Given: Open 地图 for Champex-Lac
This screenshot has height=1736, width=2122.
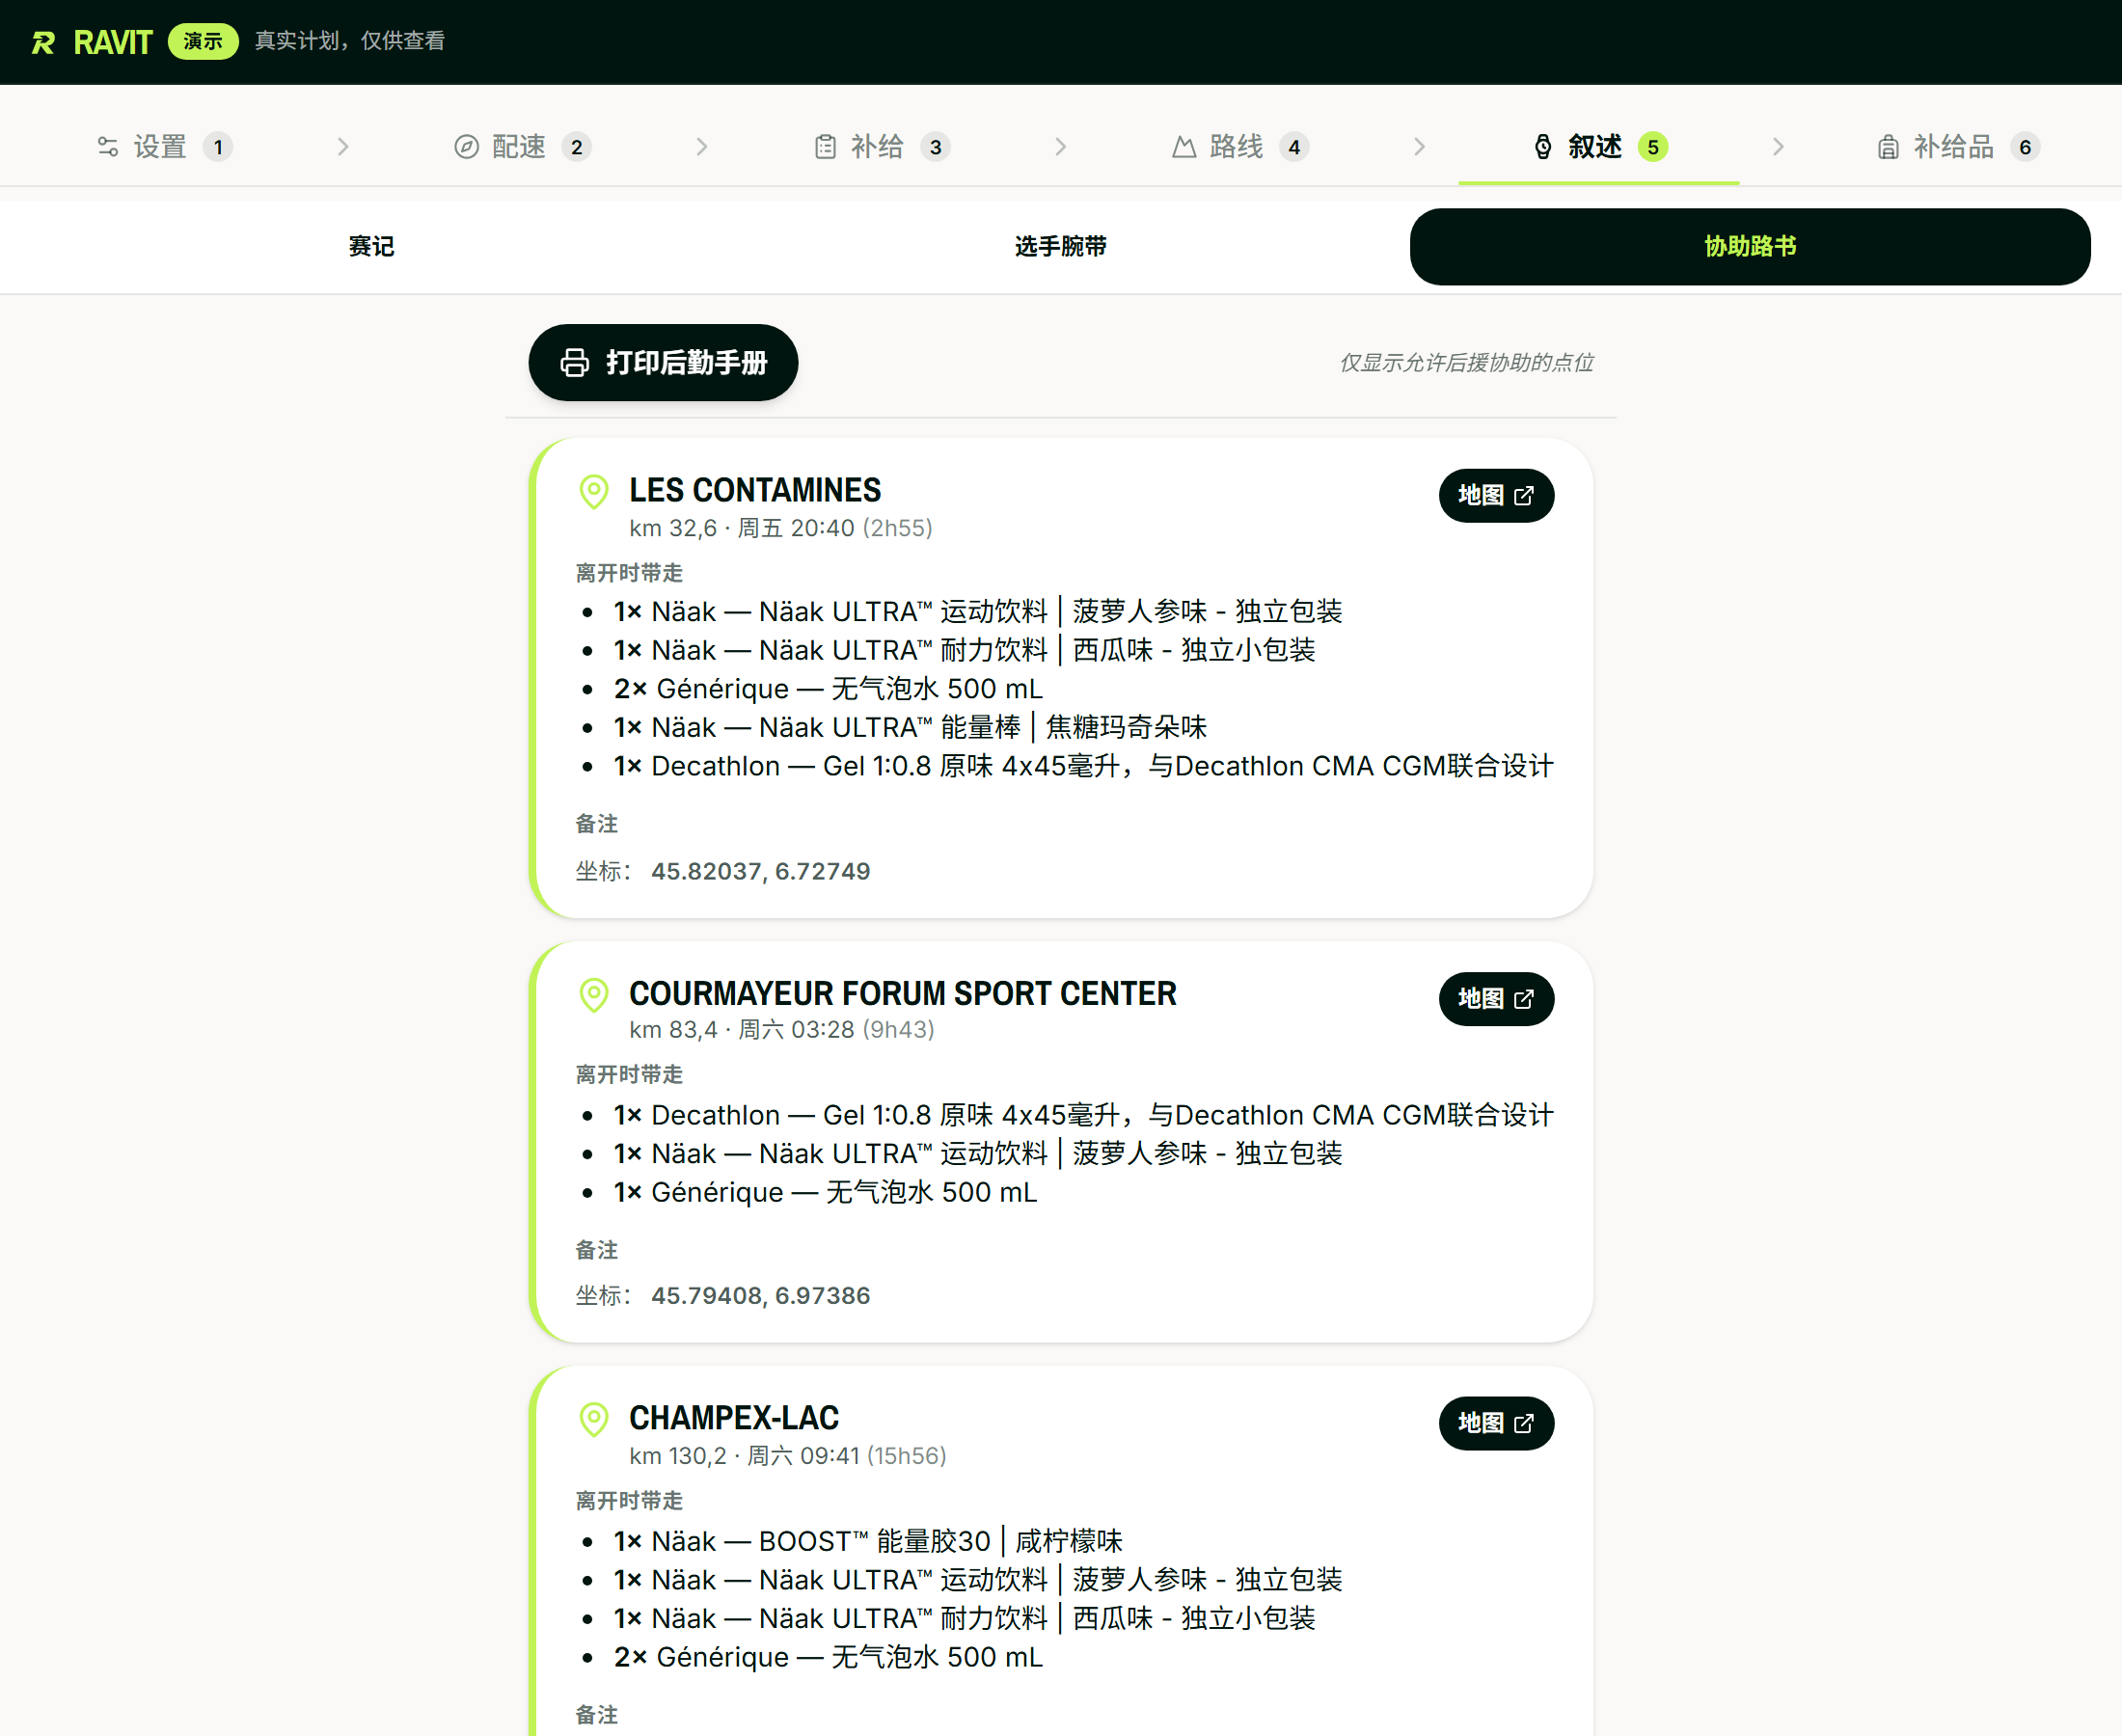Looking at the screenshot, I should 1496,1422.
